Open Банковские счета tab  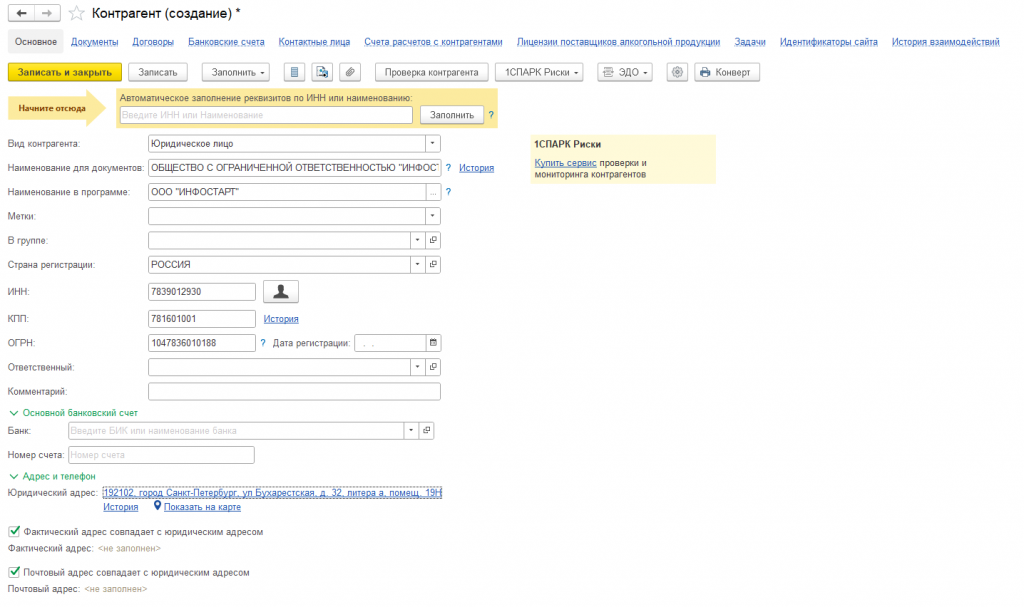[x=226, y=42]
